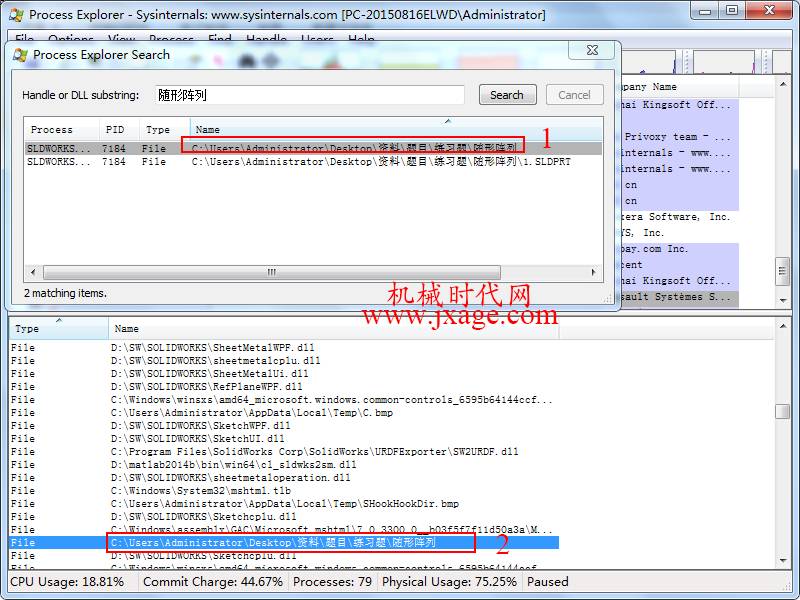Screen dimensions: 800x600
Task: Select the Software, Inc. company row
Action: (x=680, y=217)
